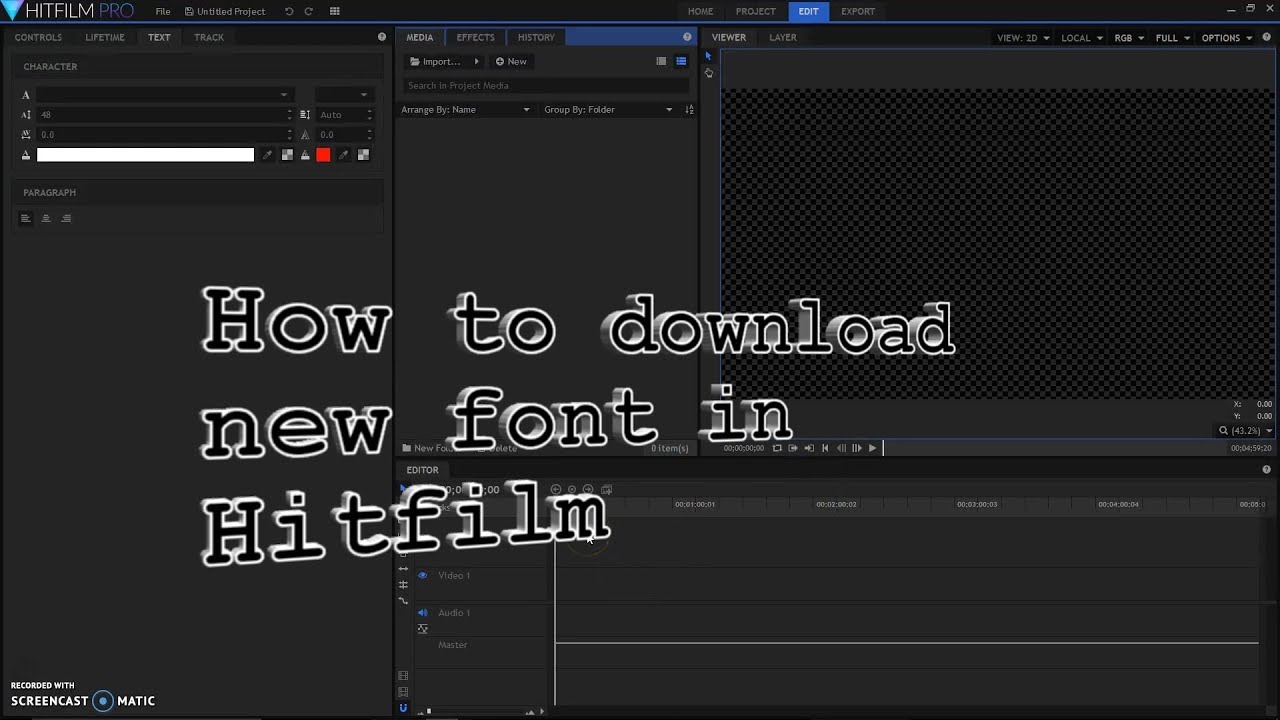
Task: Open the font family dropdown
Action: 165,94
